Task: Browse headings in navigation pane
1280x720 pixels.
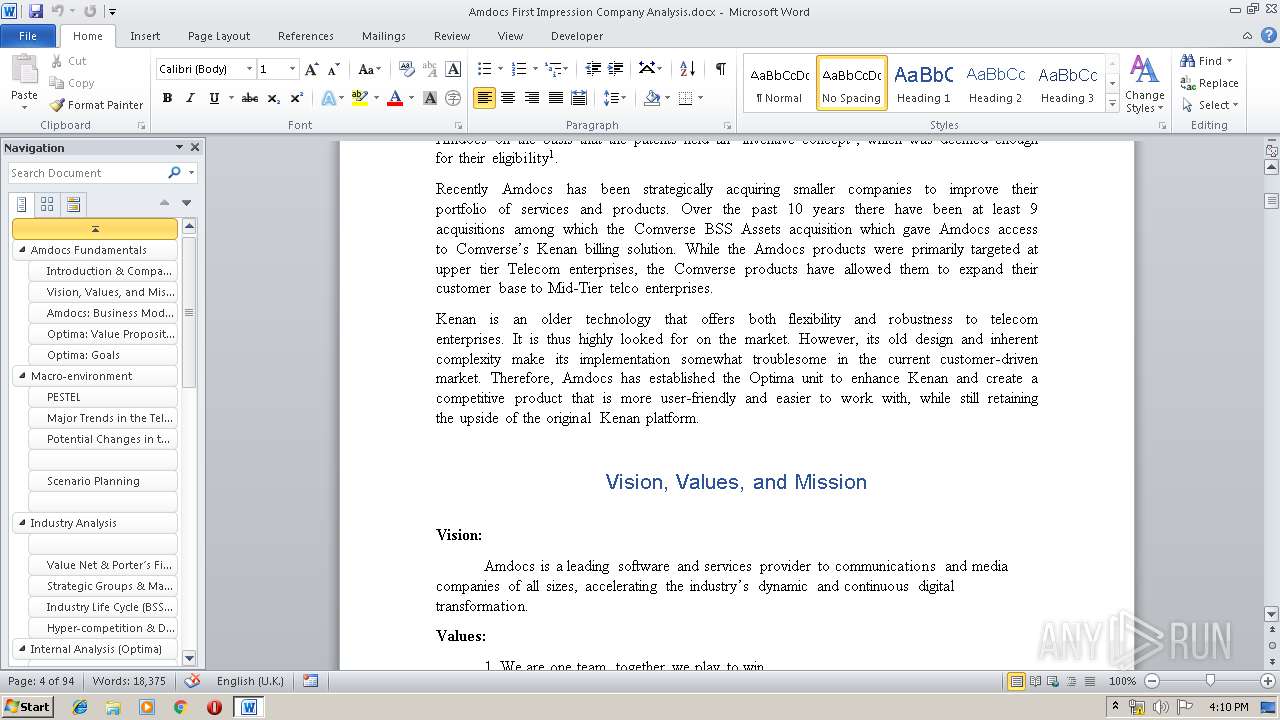Action: [22, 205]
